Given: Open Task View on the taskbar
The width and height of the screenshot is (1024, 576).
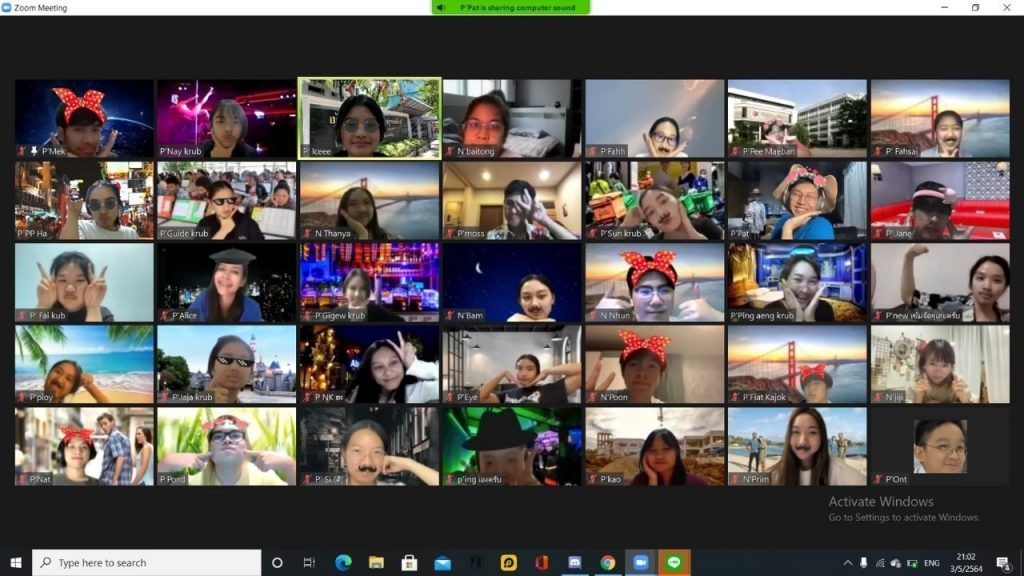Looking at the screenshot, I should pos(309,563).
